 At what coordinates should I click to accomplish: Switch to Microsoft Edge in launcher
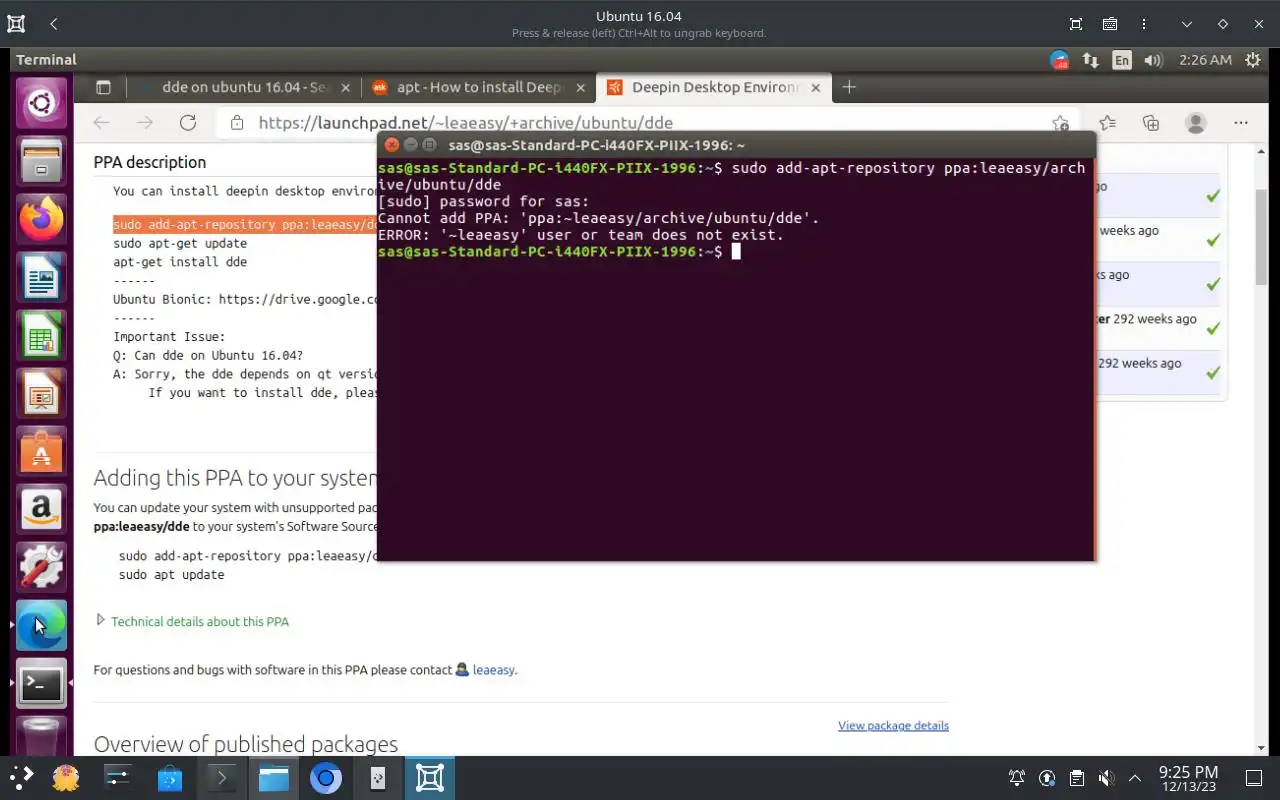(x=41, y=626)
